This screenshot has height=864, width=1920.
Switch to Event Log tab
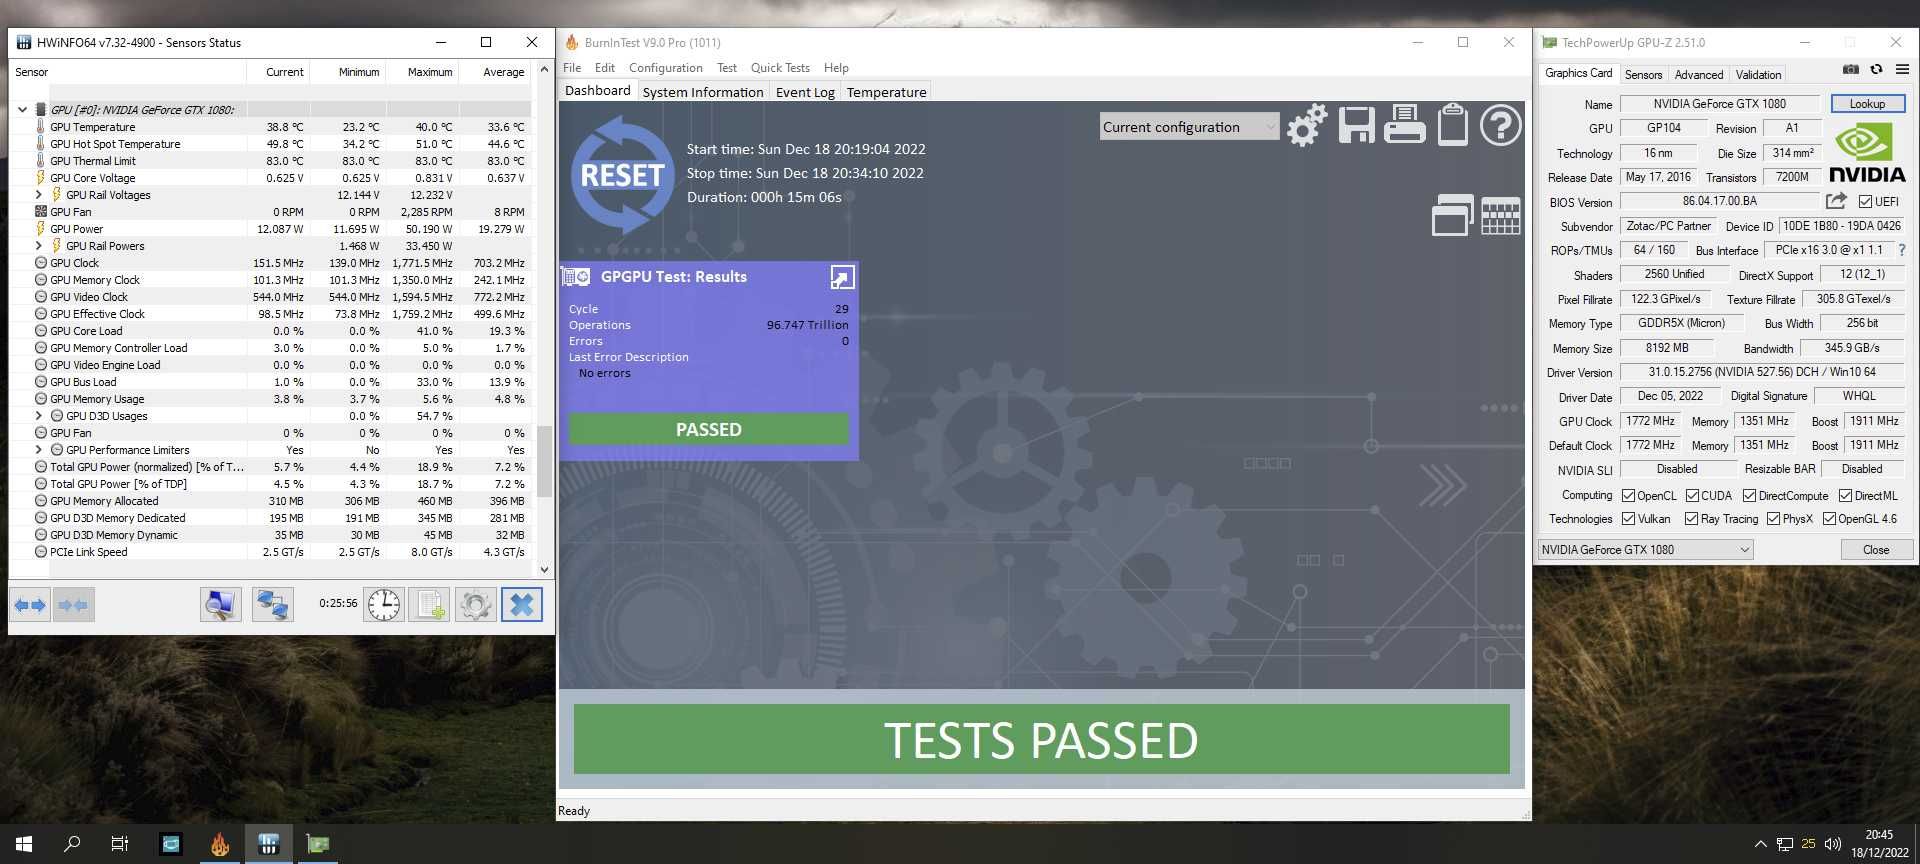[805, 92]
